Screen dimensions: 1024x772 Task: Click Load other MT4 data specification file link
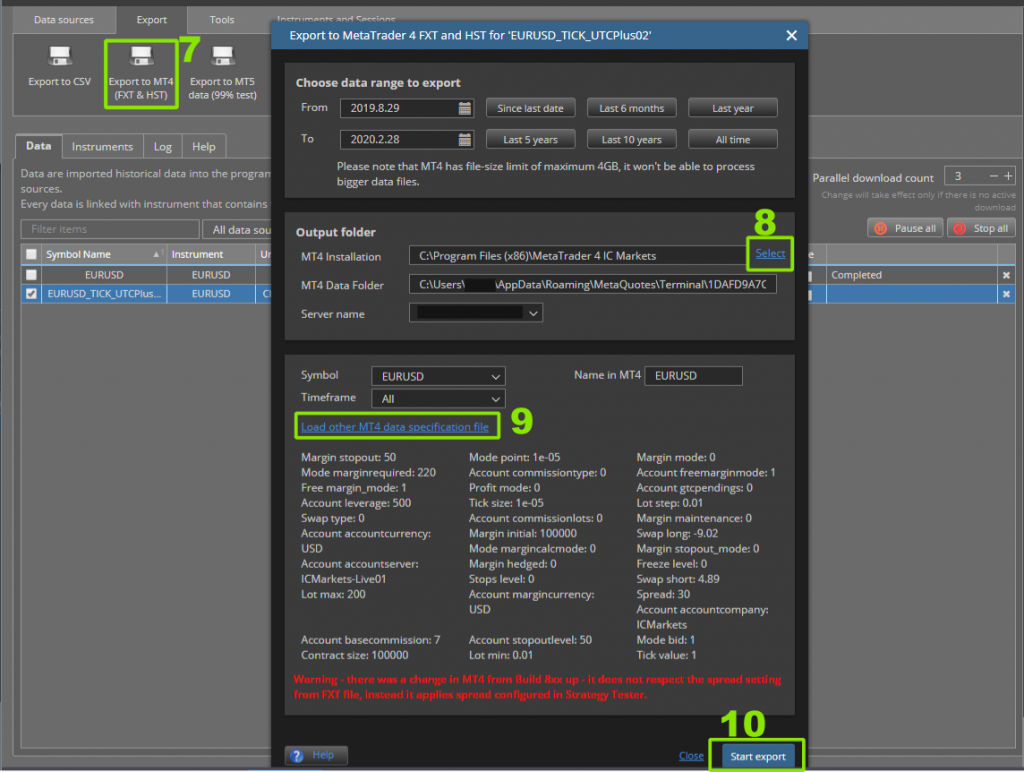(x=394, y=426)
